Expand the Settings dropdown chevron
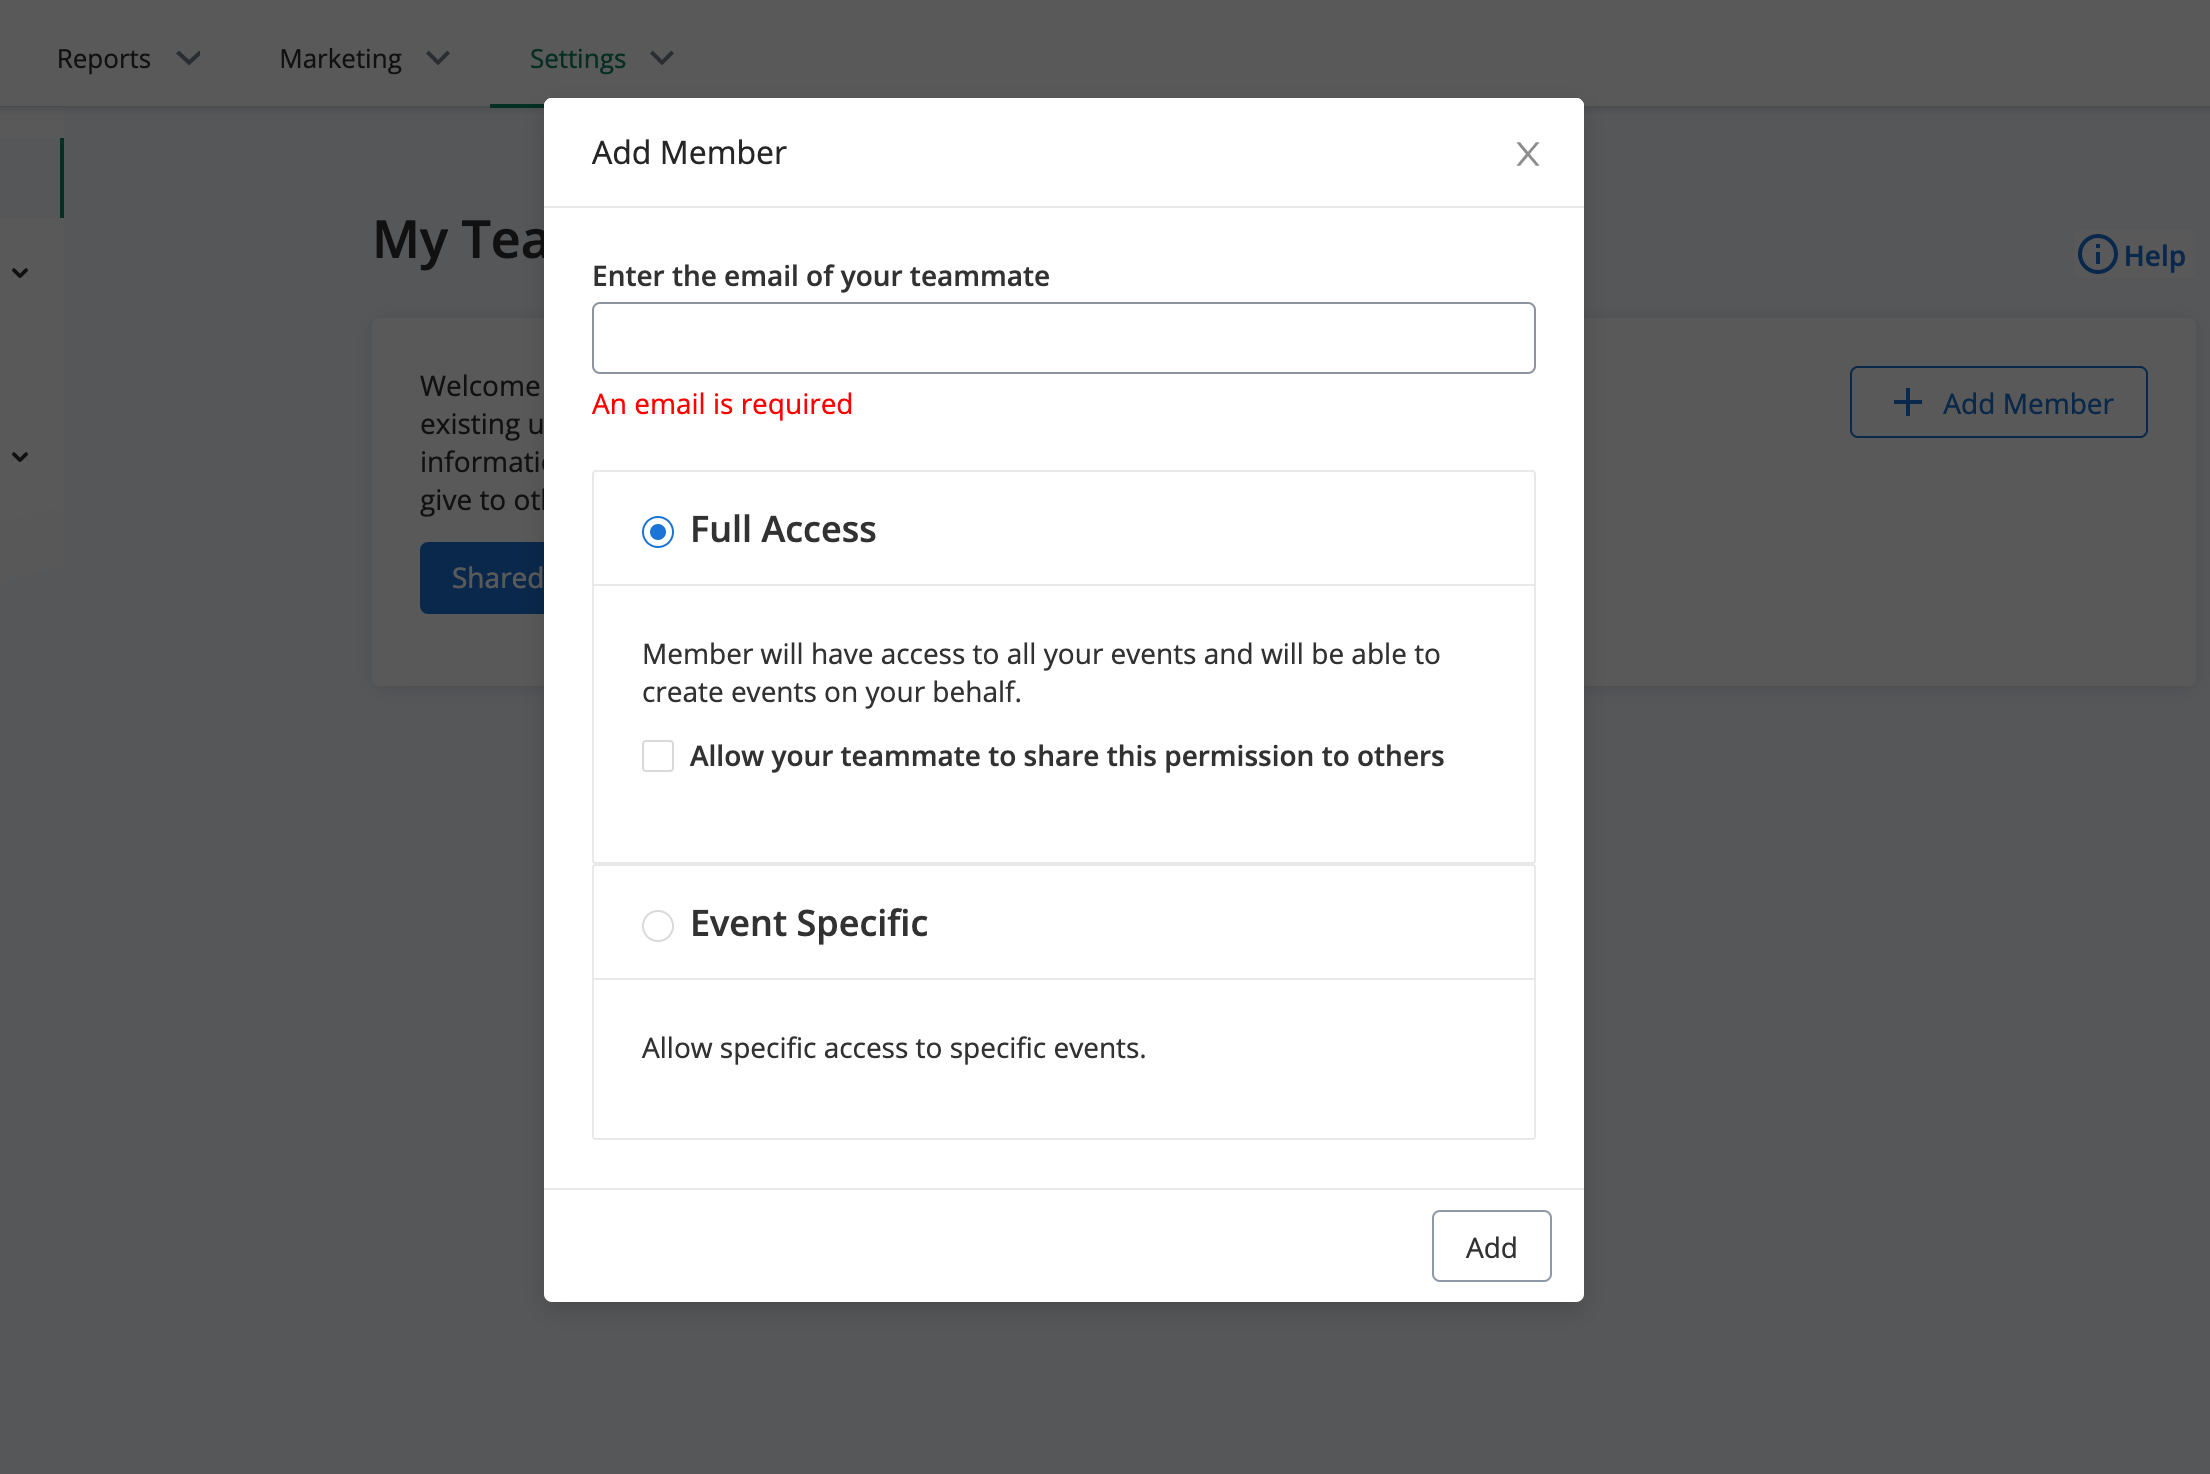 pyautogui.click(x=662, y=59)
